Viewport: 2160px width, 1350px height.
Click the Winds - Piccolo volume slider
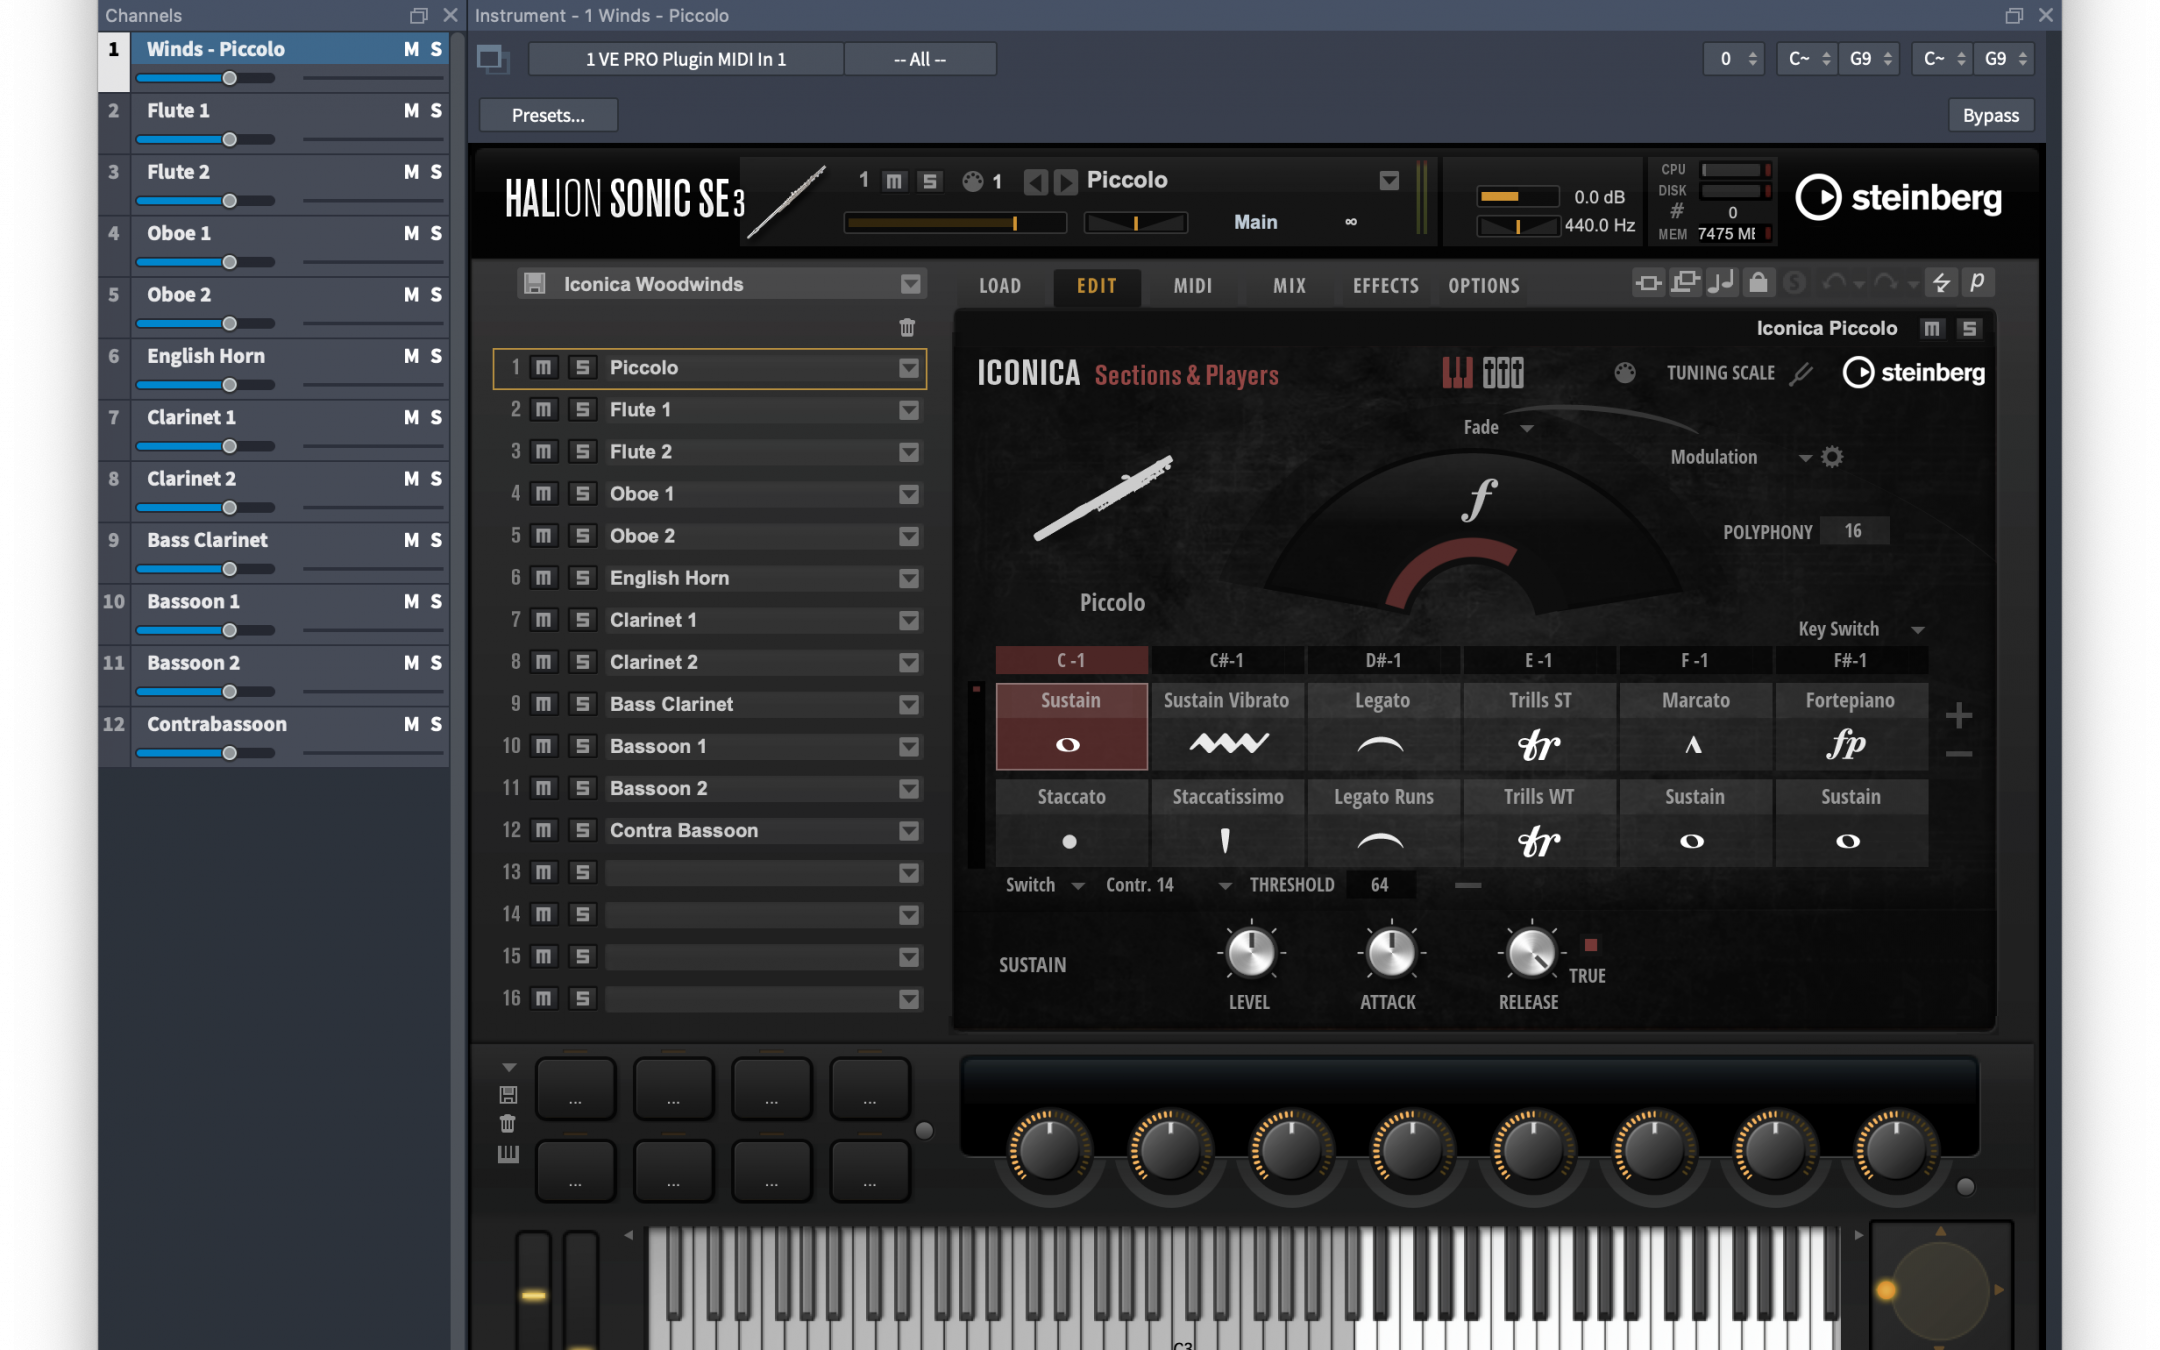[x=205, y=78]
